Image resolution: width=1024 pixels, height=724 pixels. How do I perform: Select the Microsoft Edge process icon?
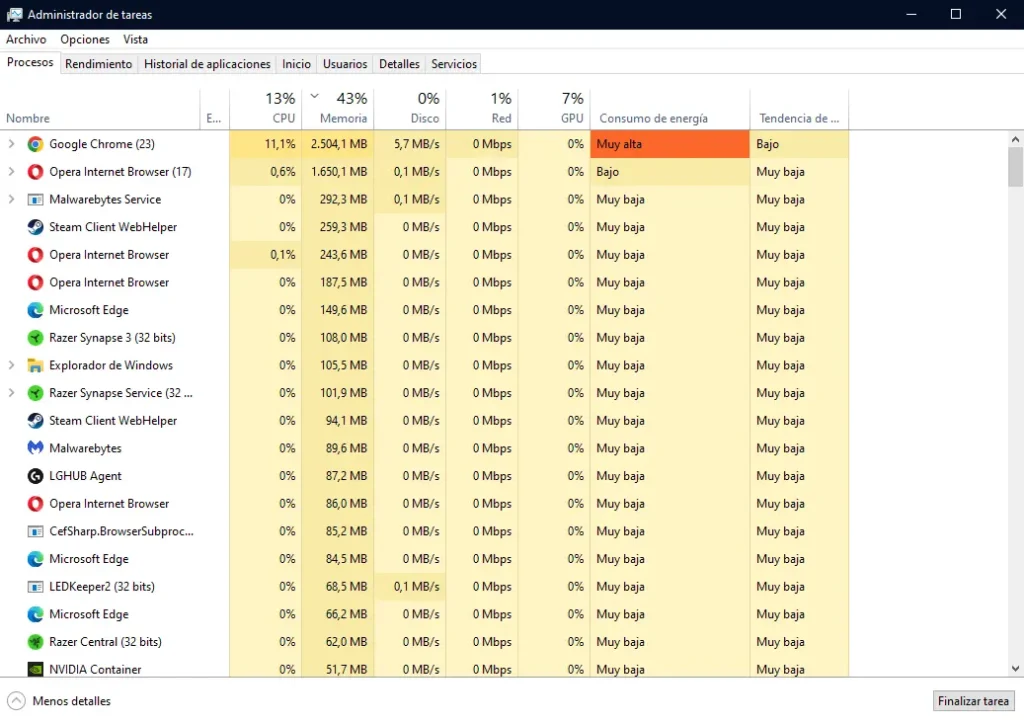click(35, 310)
